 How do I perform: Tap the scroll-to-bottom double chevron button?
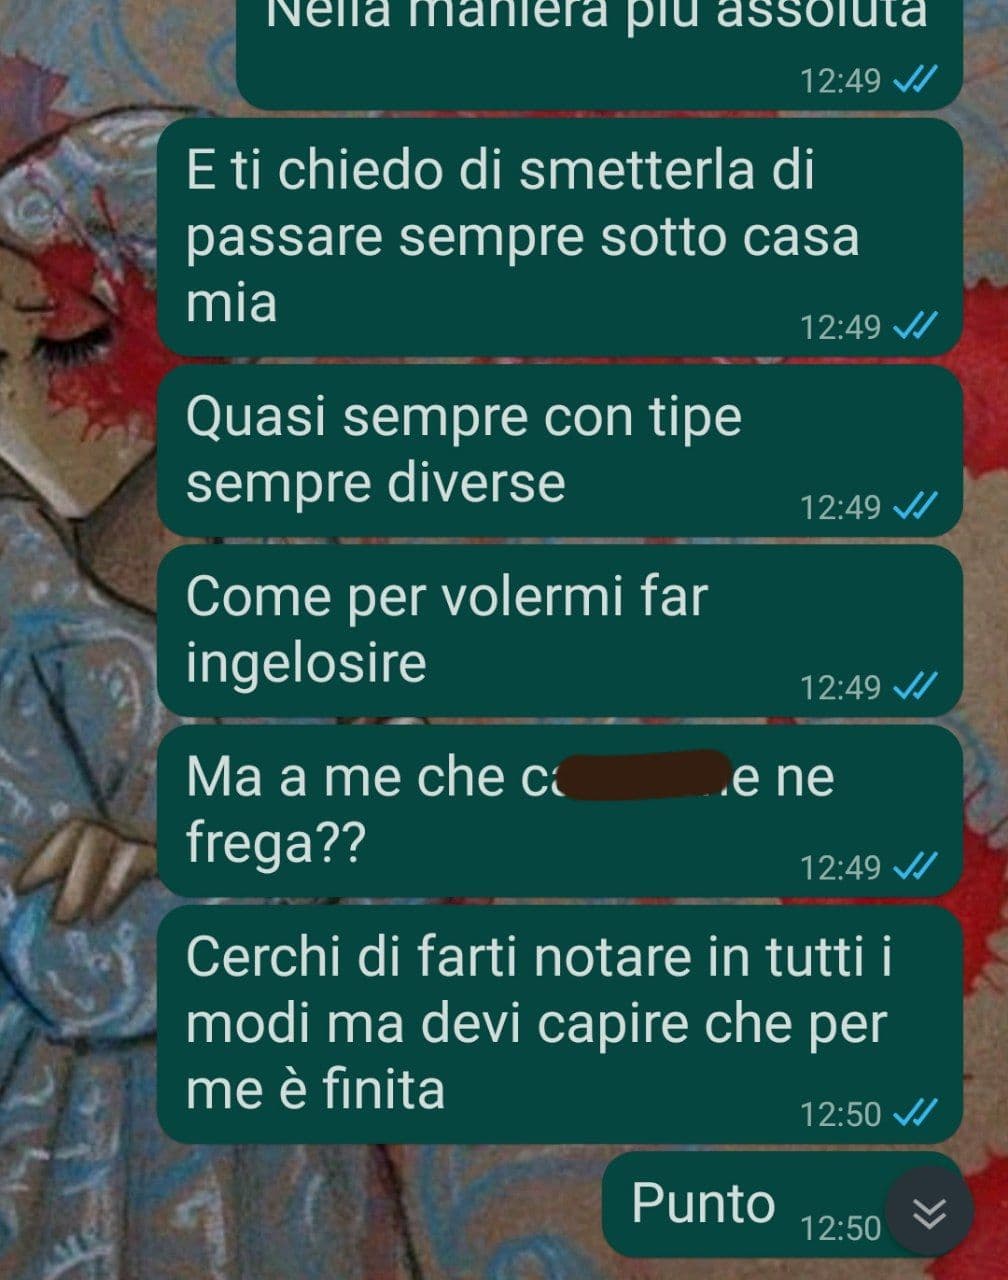[x=929, y=1211]
